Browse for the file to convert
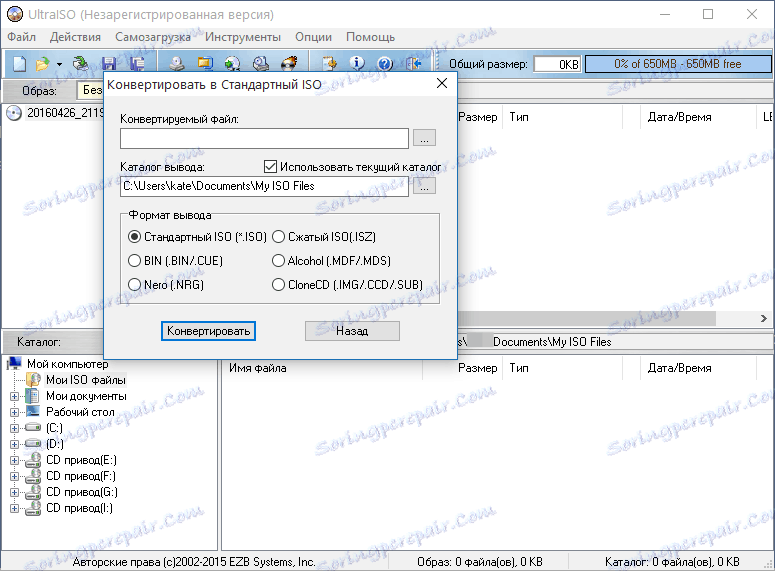The image size is (775, 571). pyautogui.click(x=424, y=138)
